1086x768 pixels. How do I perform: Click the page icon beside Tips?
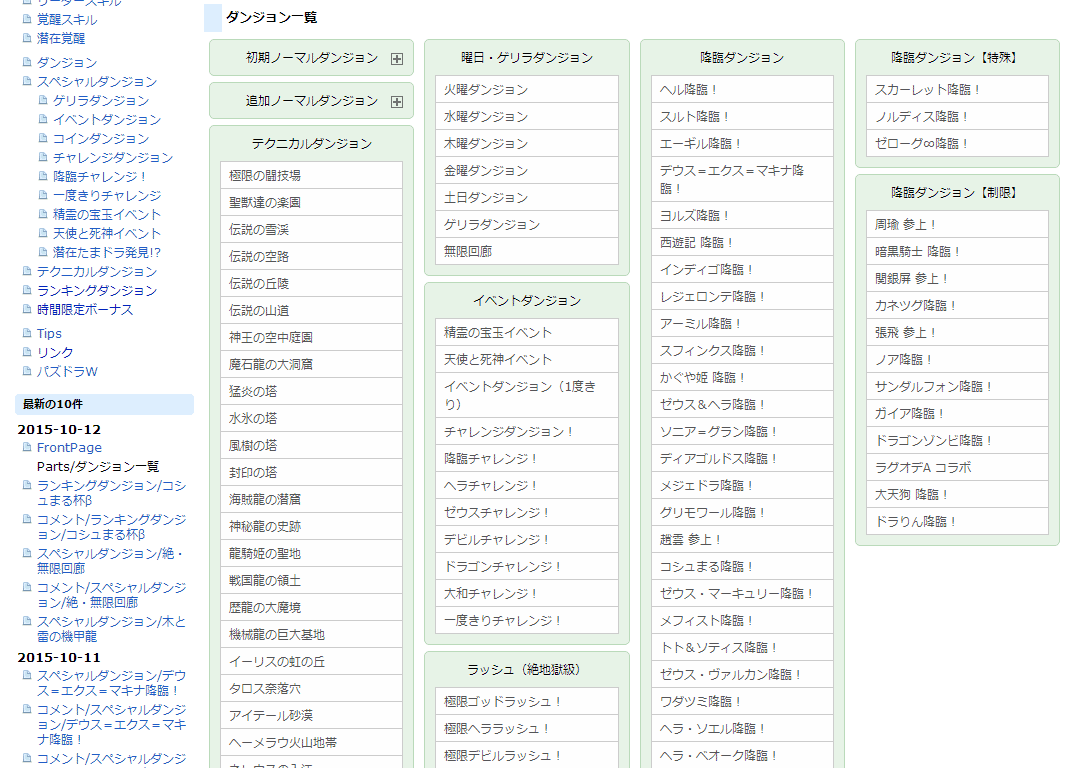[28, 333]
